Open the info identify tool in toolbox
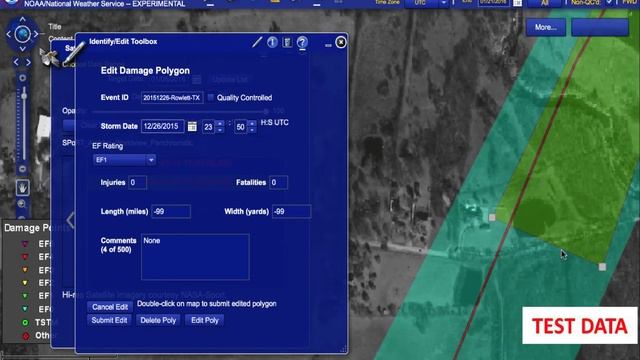 tap(272, 42)
